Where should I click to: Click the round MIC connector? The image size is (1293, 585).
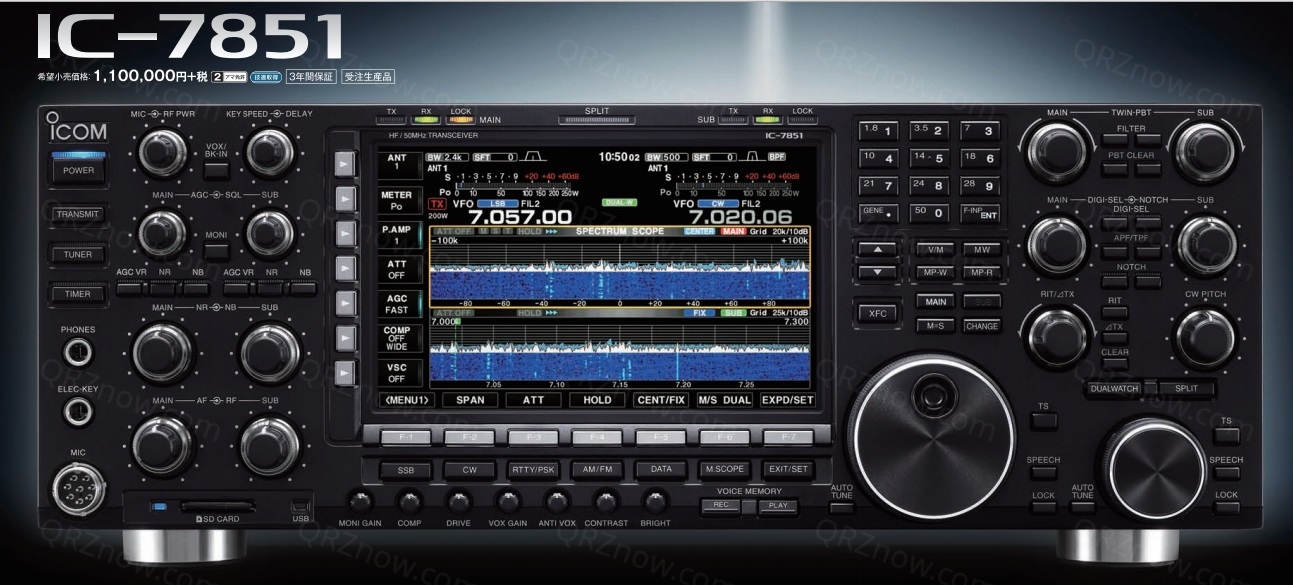click(x=78, y=489)
